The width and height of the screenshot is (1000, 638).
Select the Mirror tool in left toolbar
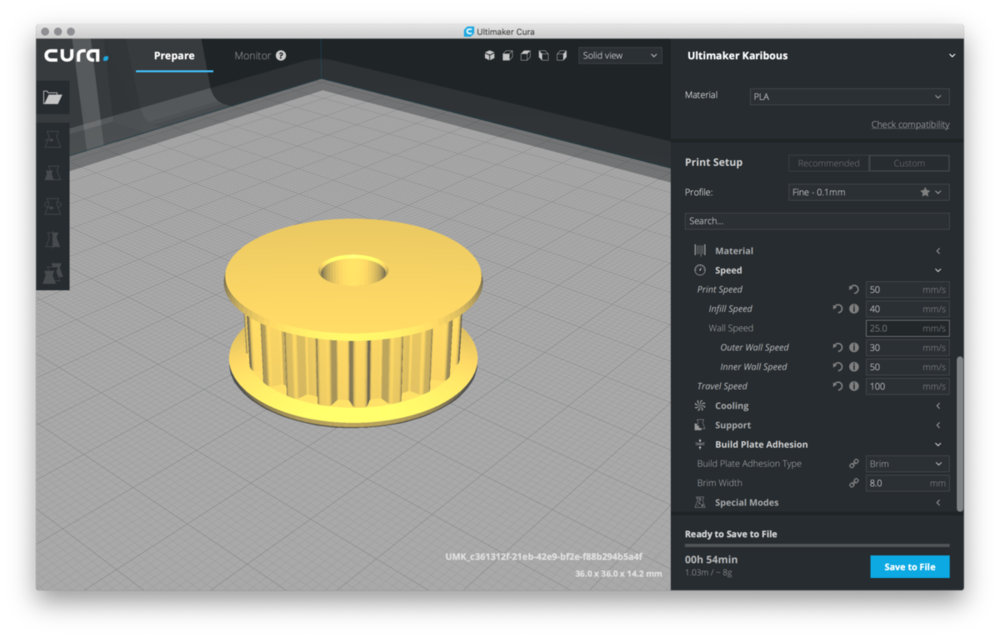pyautogui.click(x=52, y=239)
